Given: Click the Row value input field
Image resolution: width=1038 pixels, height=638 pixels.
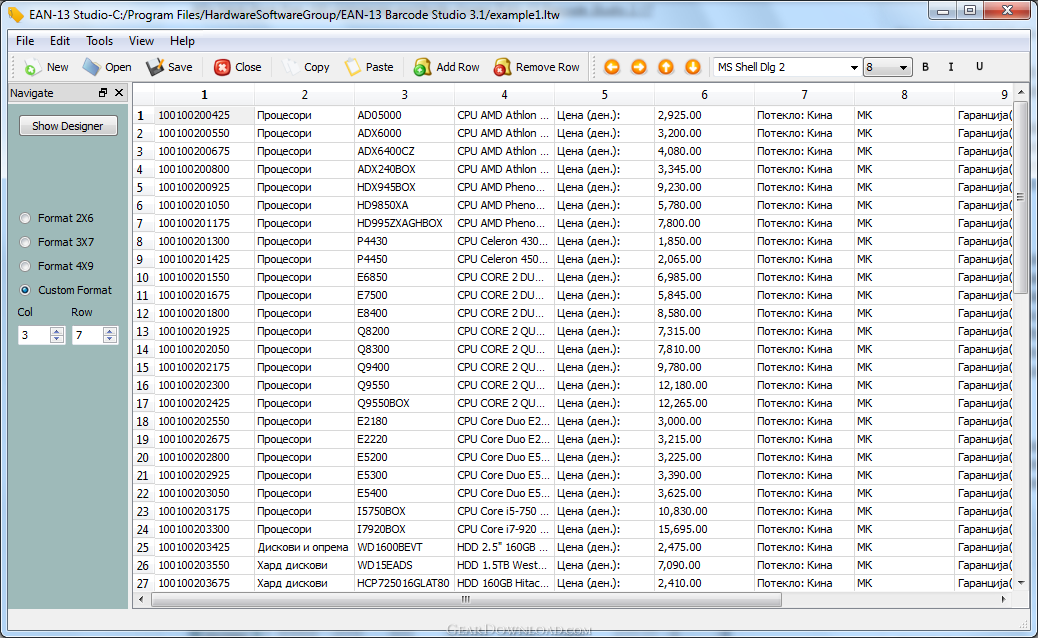Looking at the screenshot, I should pyautogui.click(x=87, y=335).
